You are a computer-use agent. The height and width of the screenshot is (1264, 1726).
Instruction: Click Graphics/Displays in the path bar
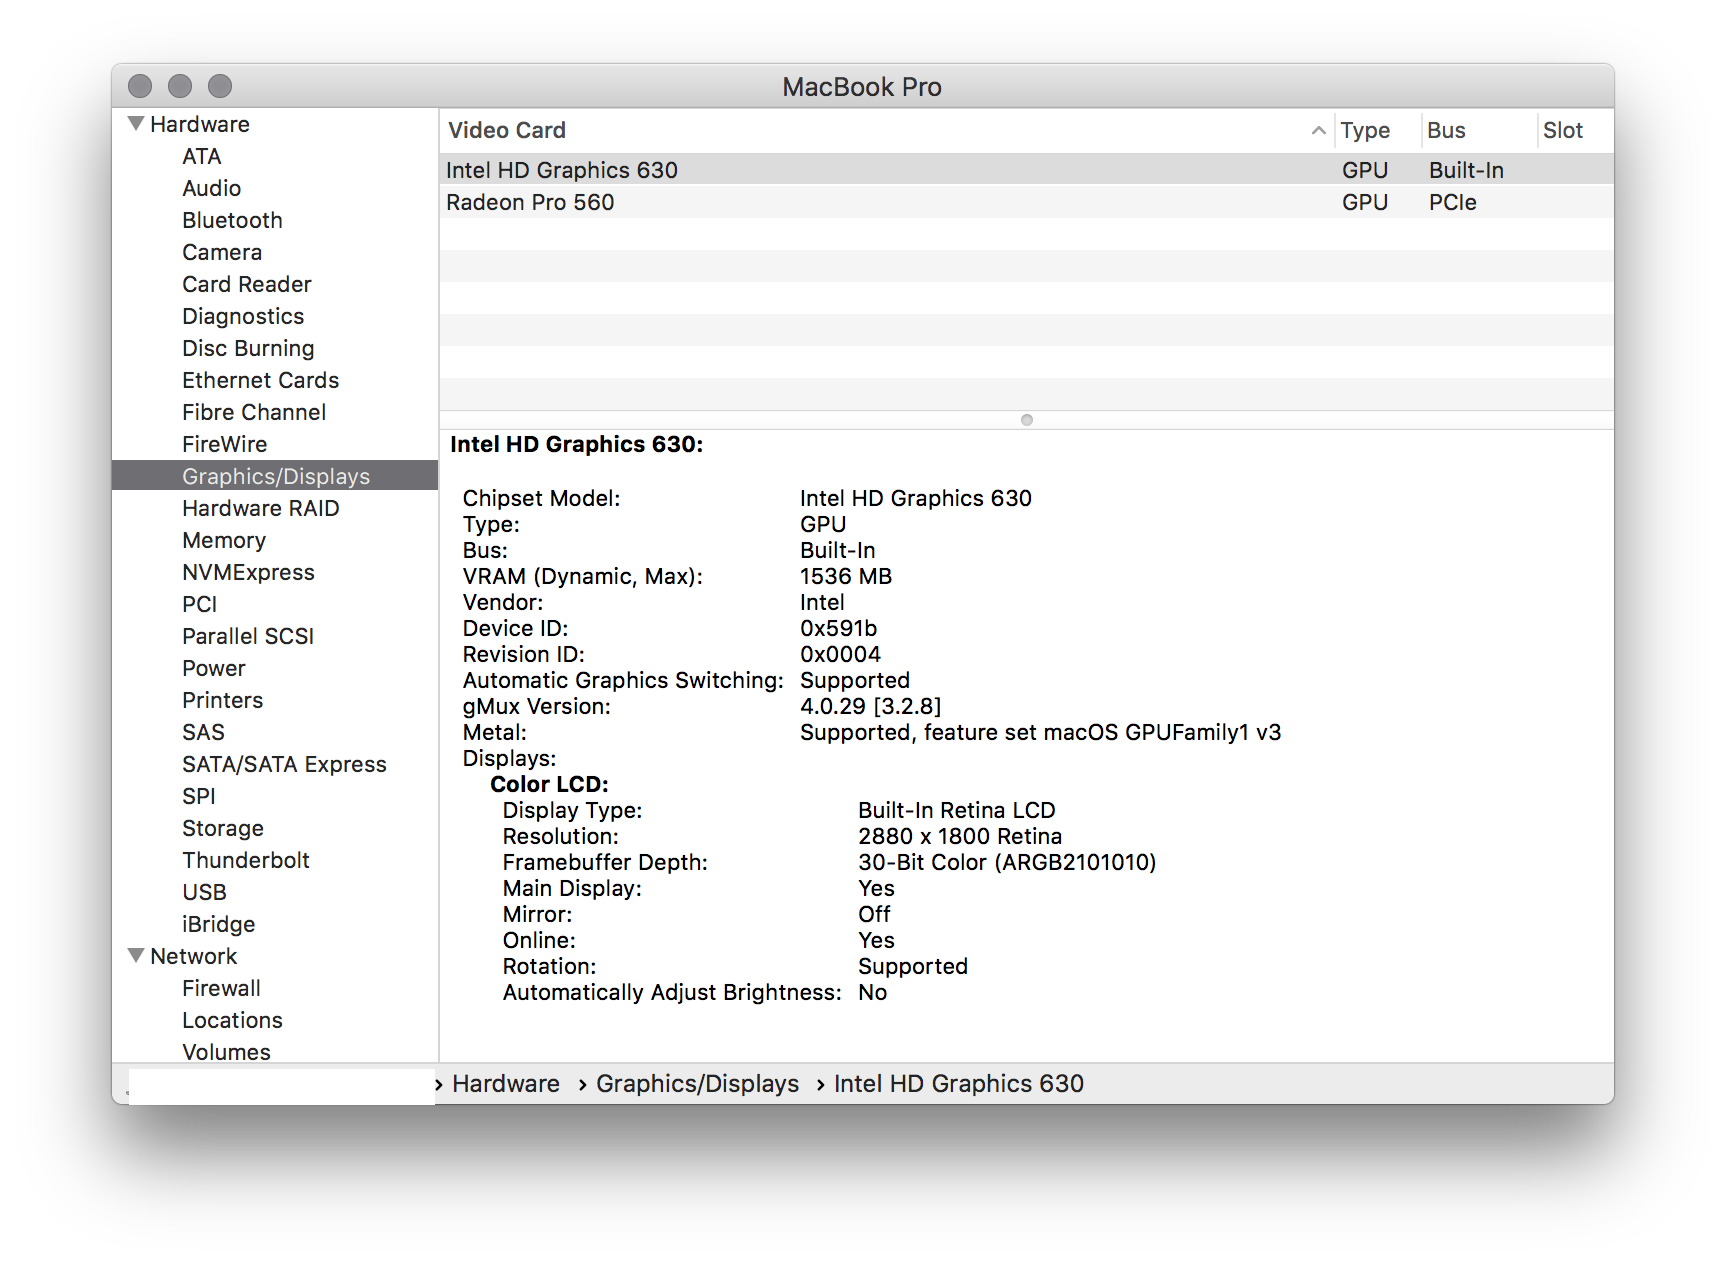697,1084
